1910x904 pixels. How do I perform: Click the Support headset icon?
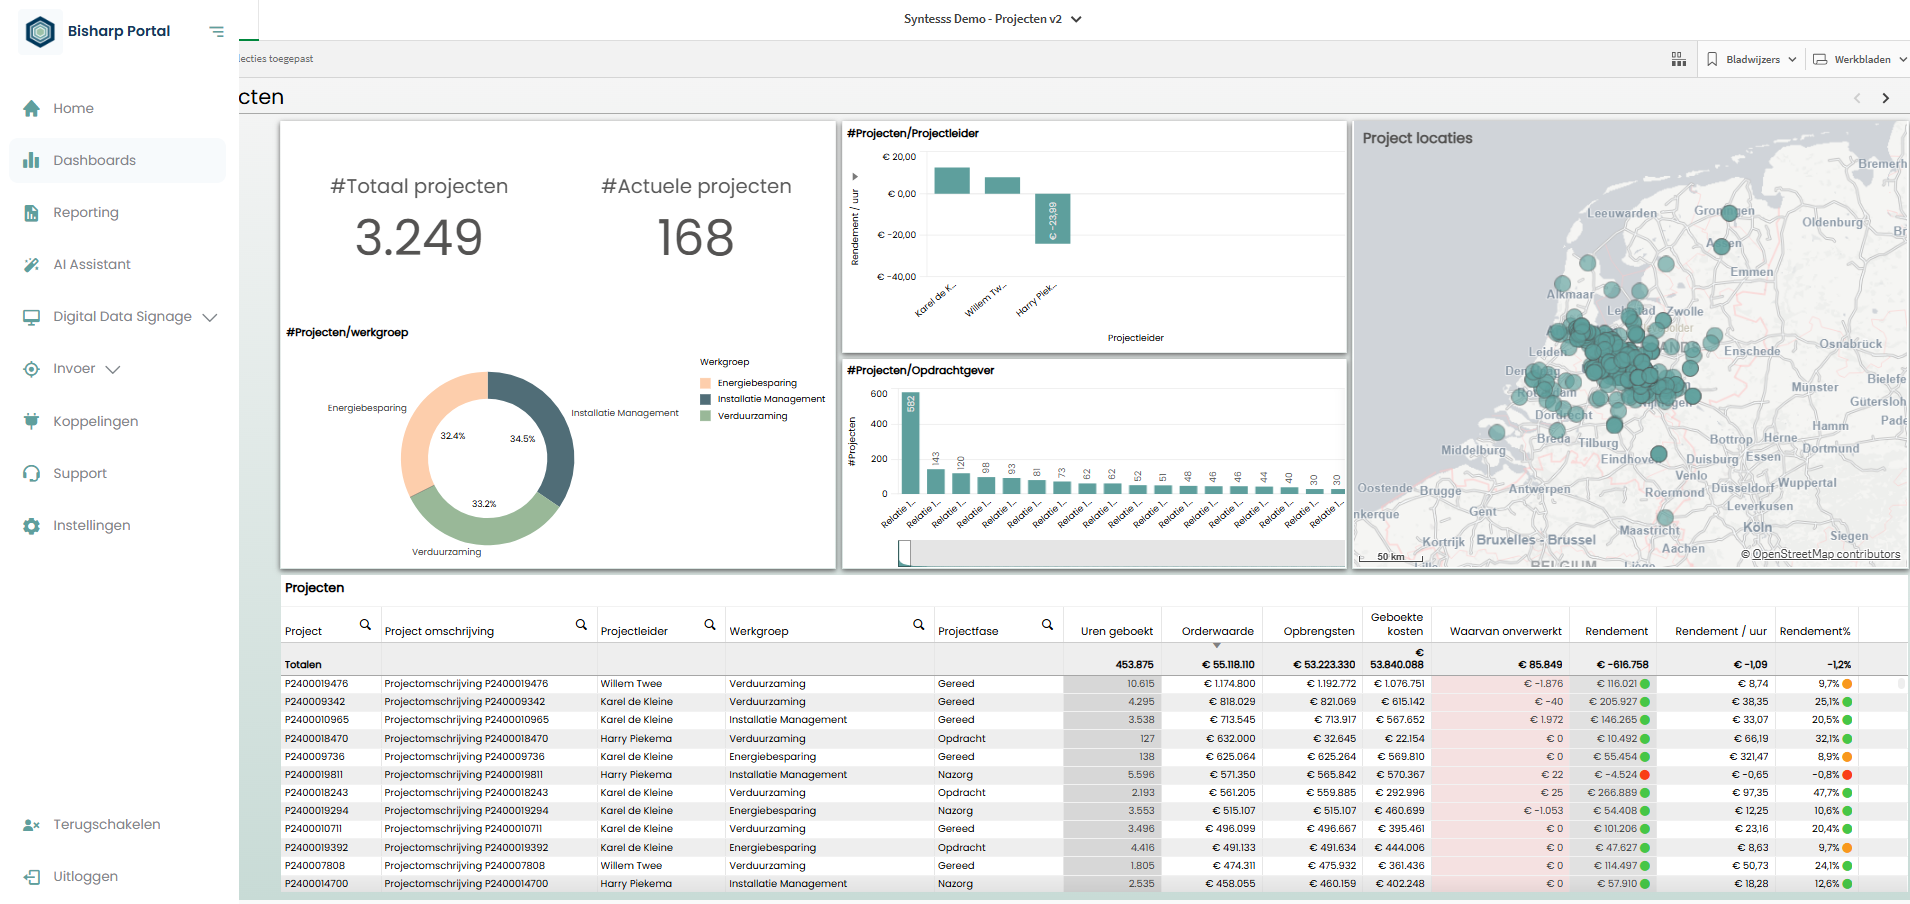coord(32,473)
